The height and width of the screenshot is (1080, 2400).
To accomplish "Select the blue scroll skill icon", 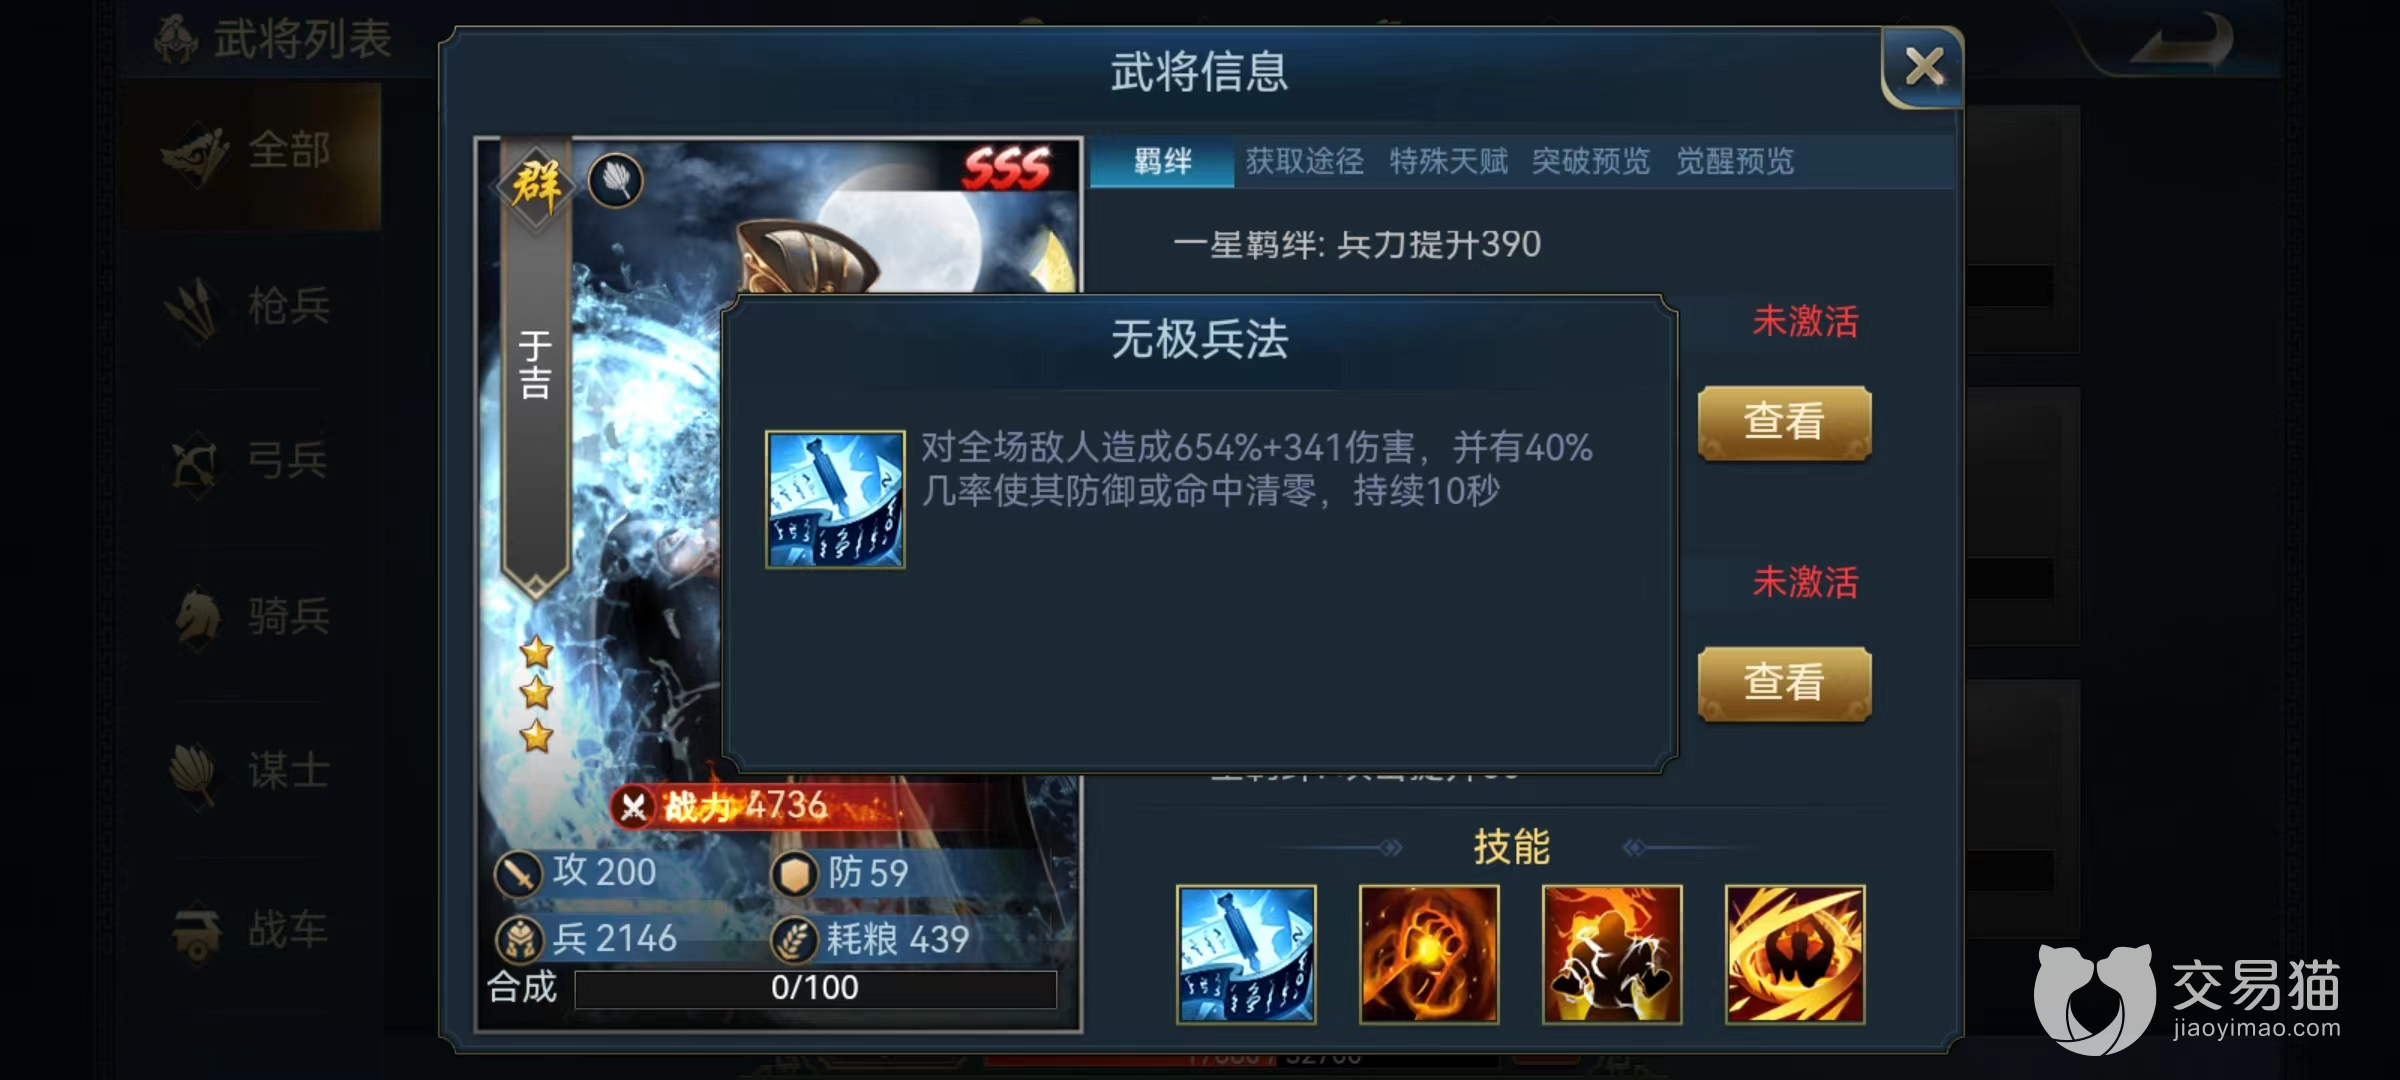I will click(x=1246, y=954).
